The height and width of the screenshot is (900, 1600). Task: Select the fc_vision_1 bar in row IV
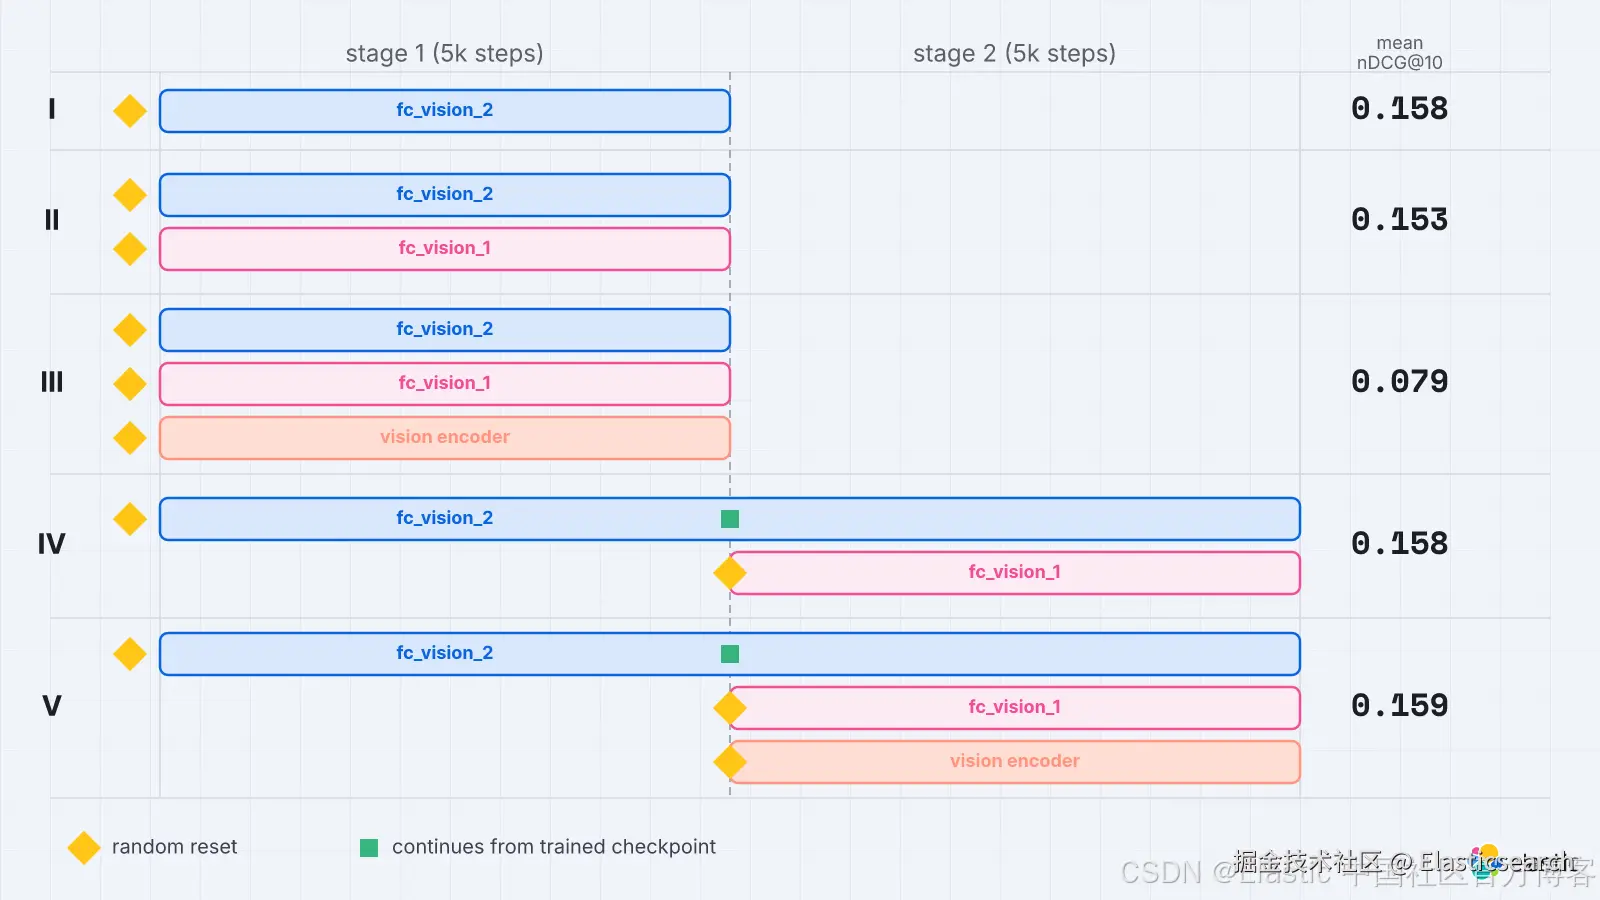coord(1015,573)
